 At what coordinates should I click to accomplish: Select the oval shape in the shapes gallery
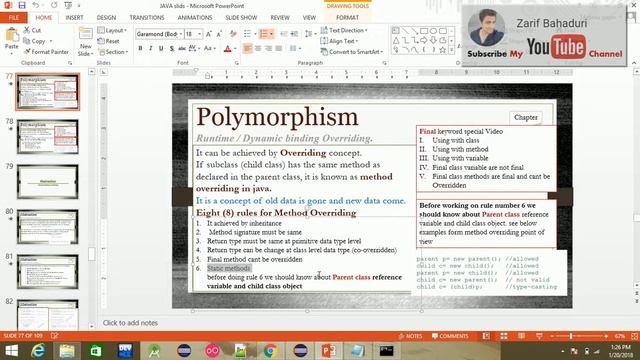pos(433,31)
